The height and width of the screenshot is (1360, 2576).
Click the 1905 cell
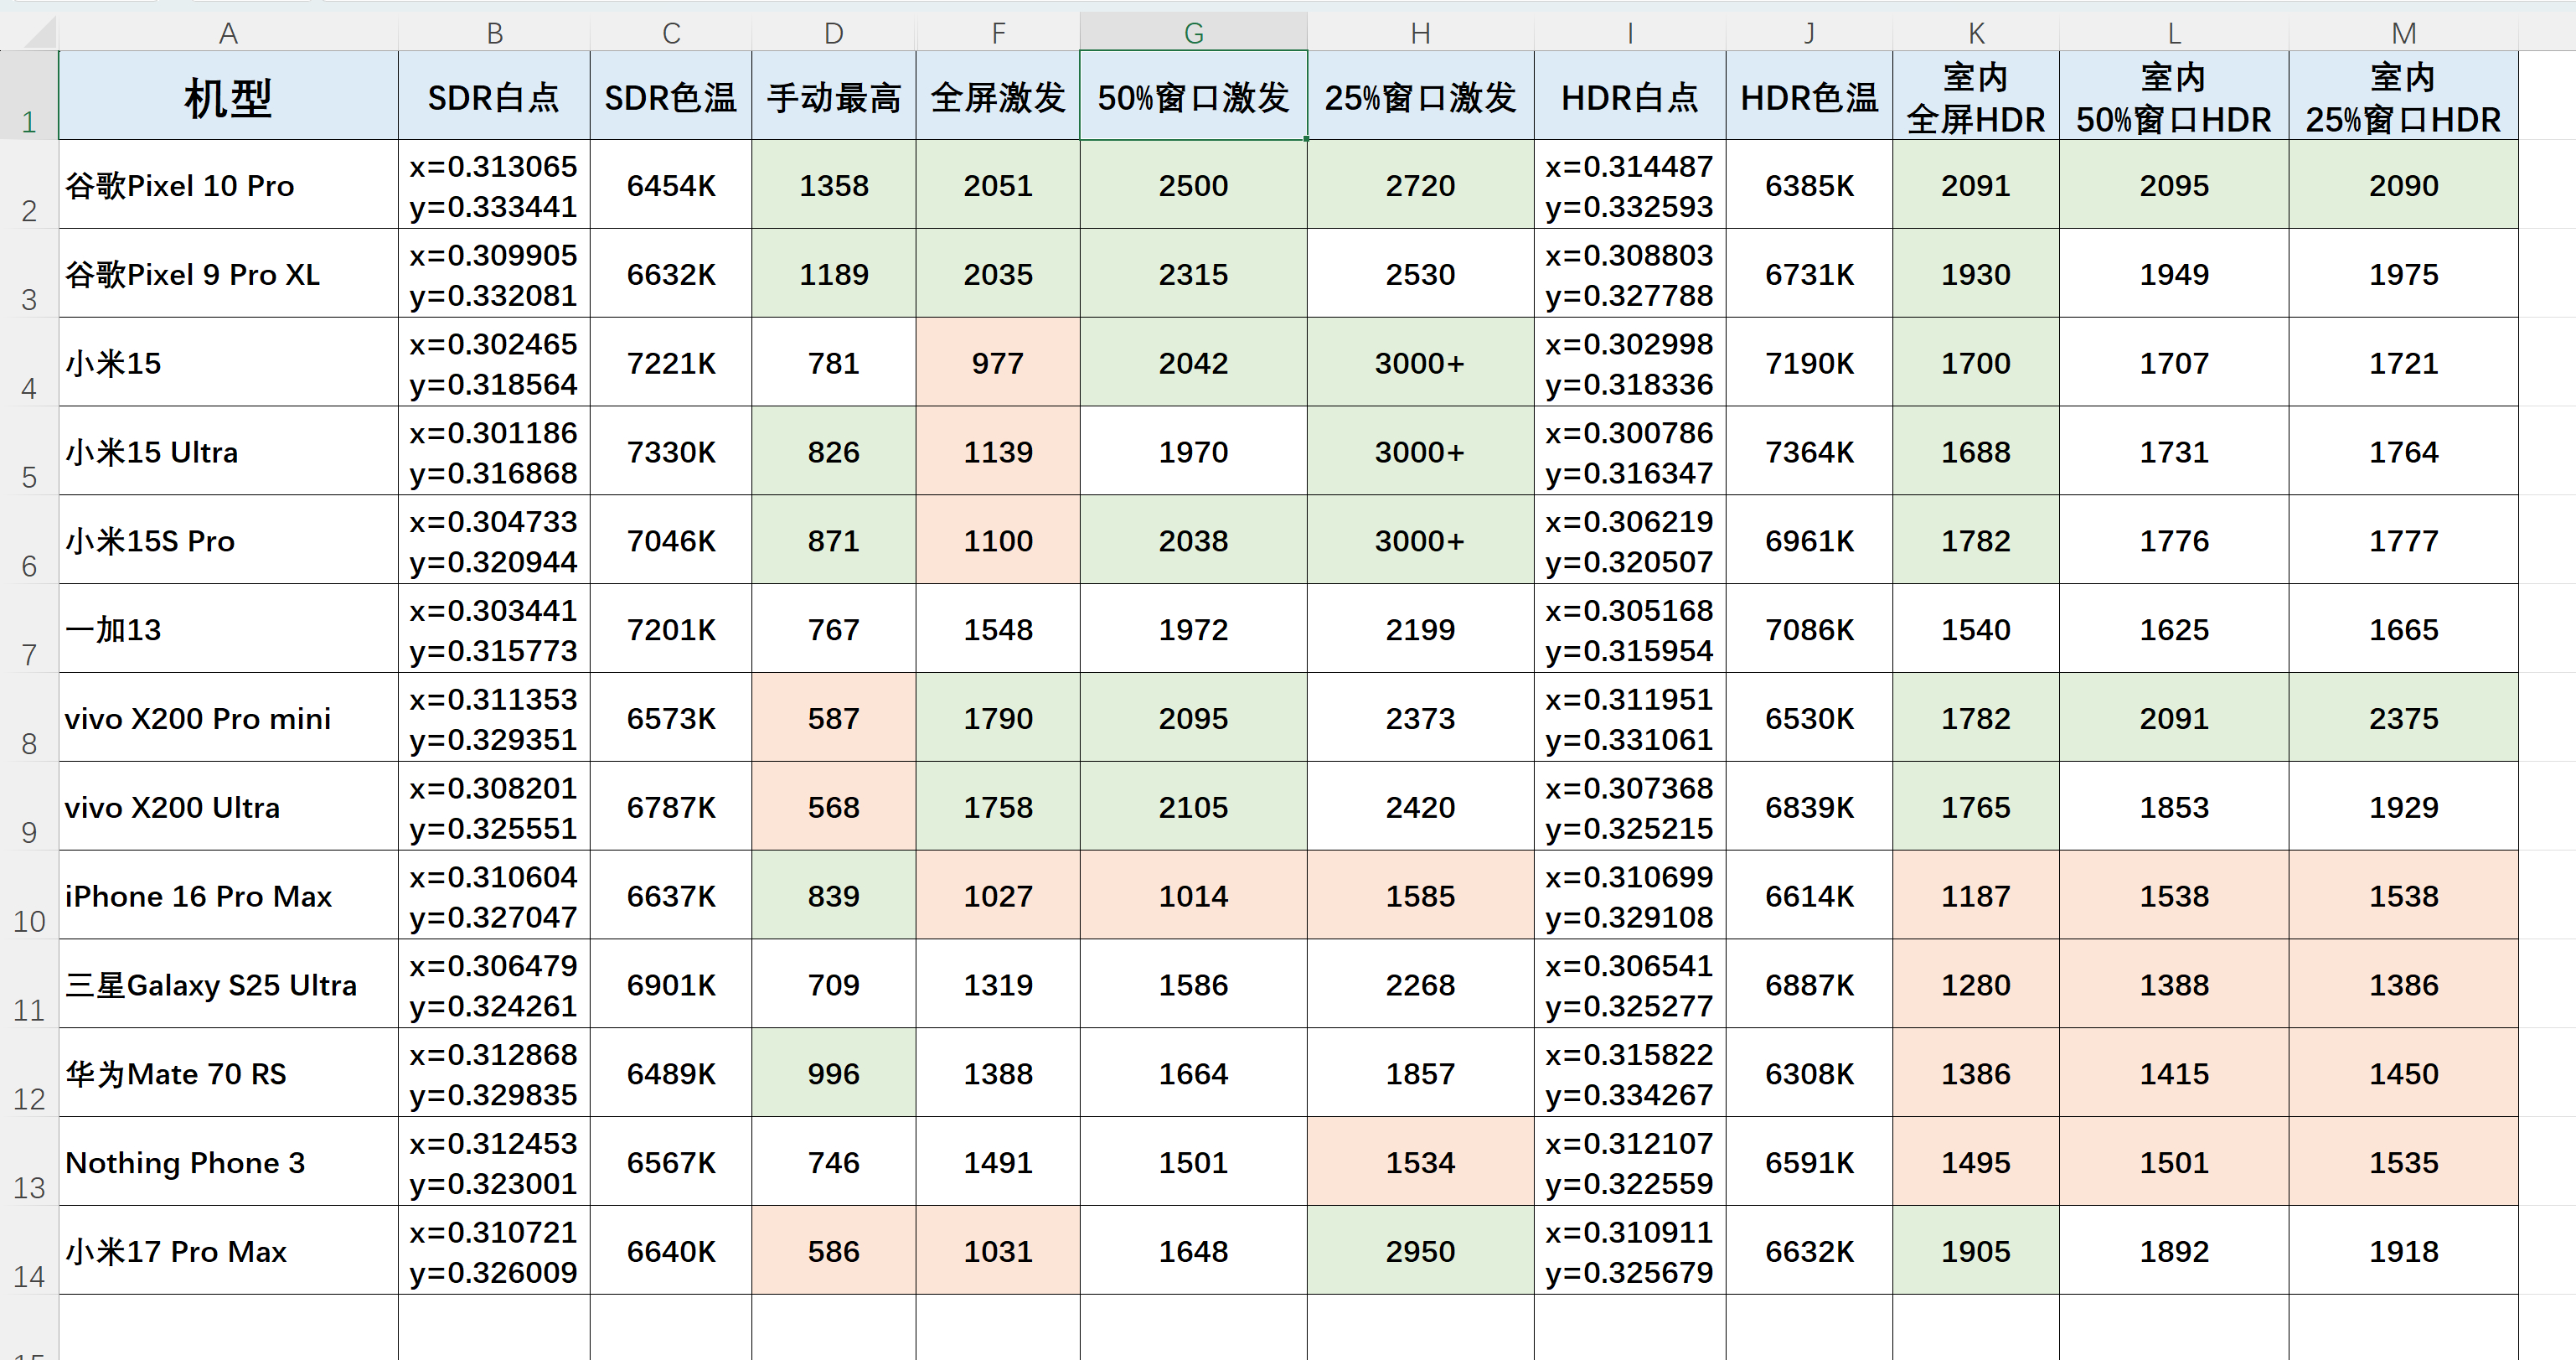(1976, 1251)
